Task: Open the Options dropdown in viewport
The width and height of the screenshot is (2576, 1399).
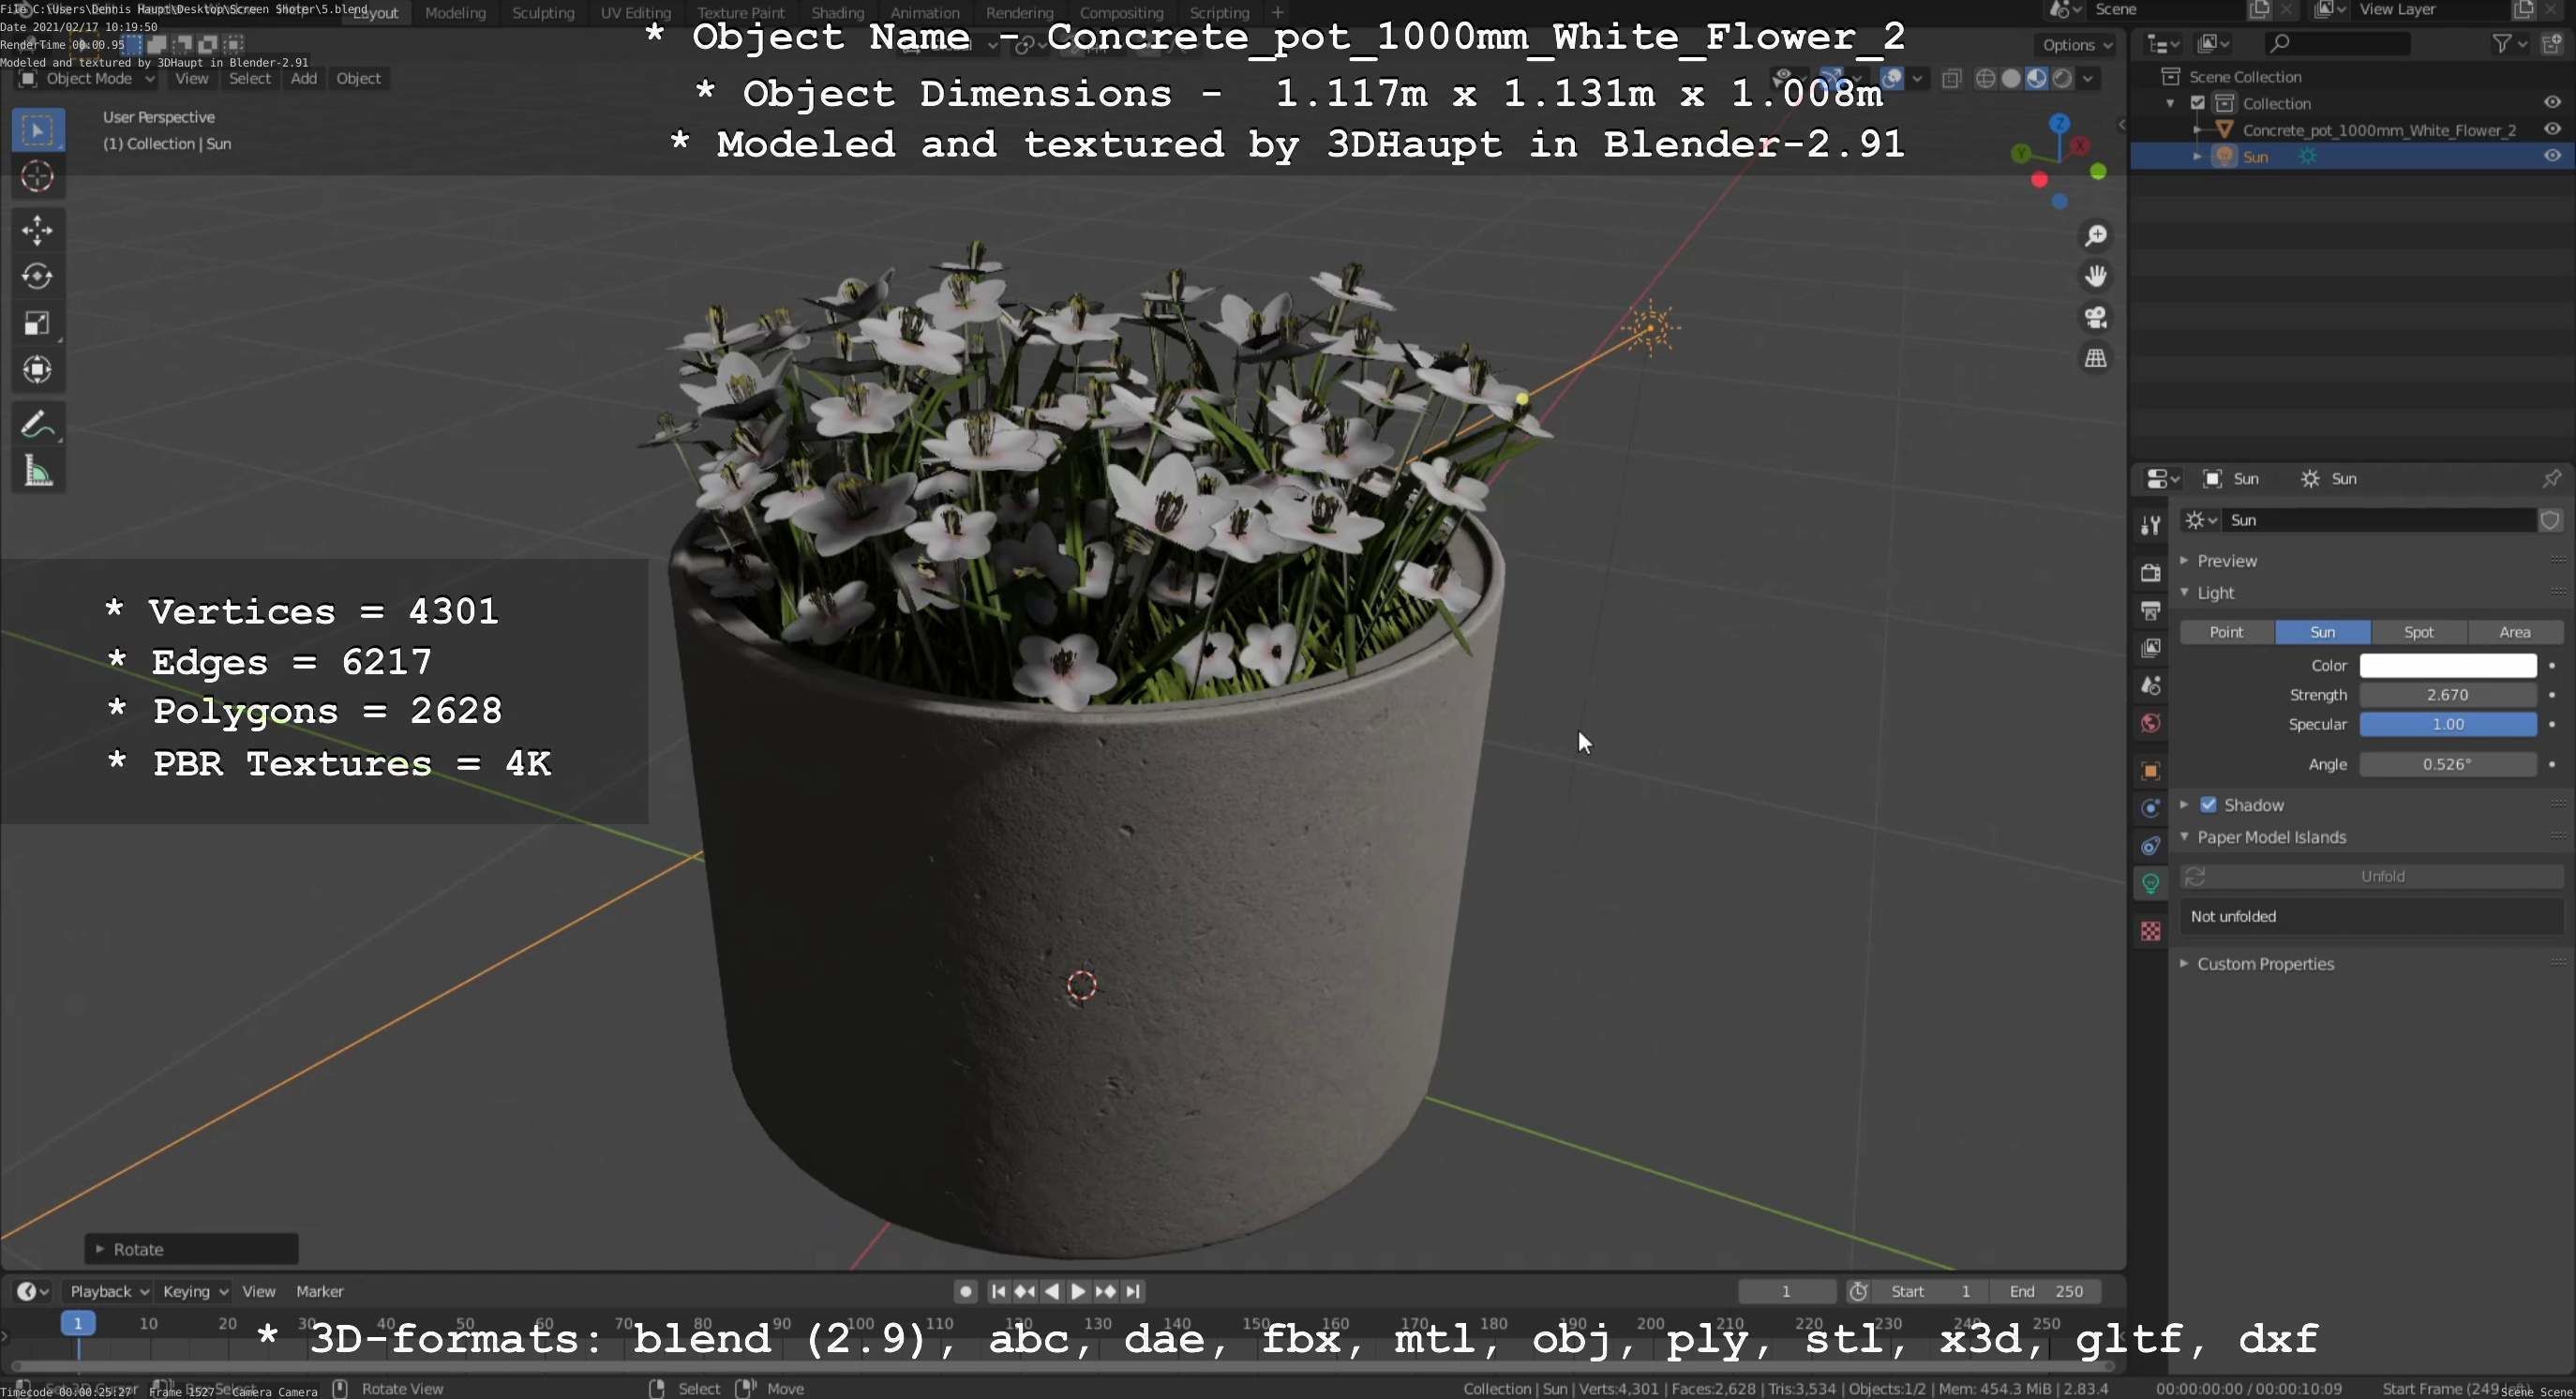Action: [2076, 45]
